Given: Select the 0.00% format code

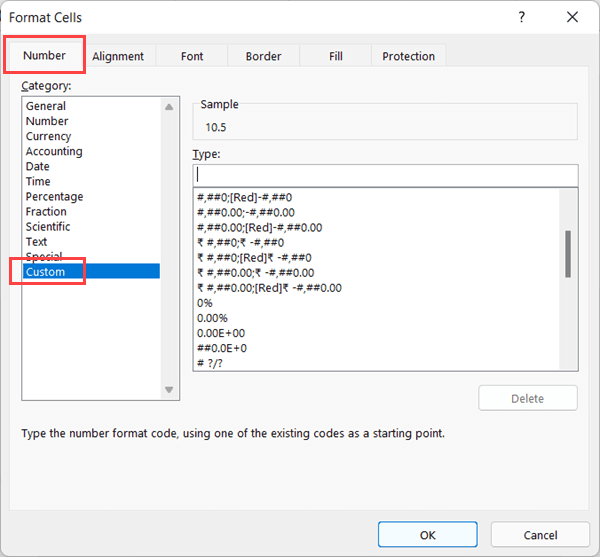Looking at the screenshot, I should [x=212, y=318].
